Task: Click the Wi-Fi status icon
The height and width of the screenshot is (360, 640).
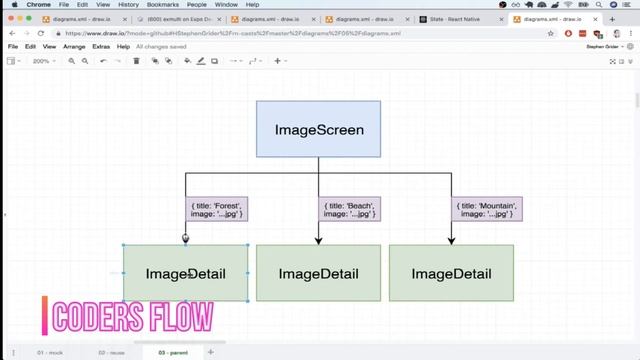Action: coord(568,5)
